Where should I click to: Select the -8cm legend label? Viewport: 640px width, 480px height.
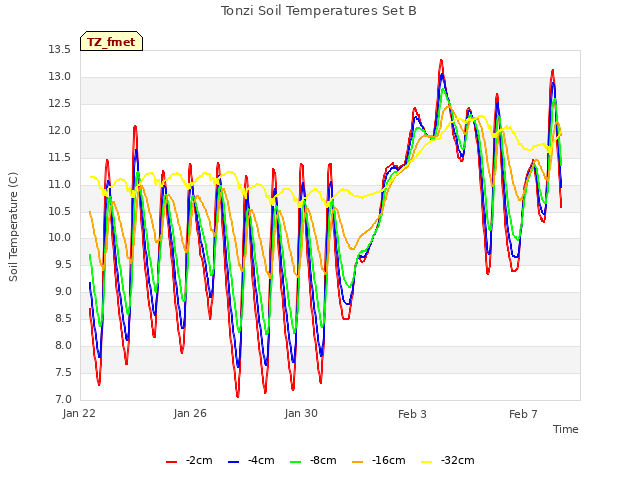coord(323,460)
